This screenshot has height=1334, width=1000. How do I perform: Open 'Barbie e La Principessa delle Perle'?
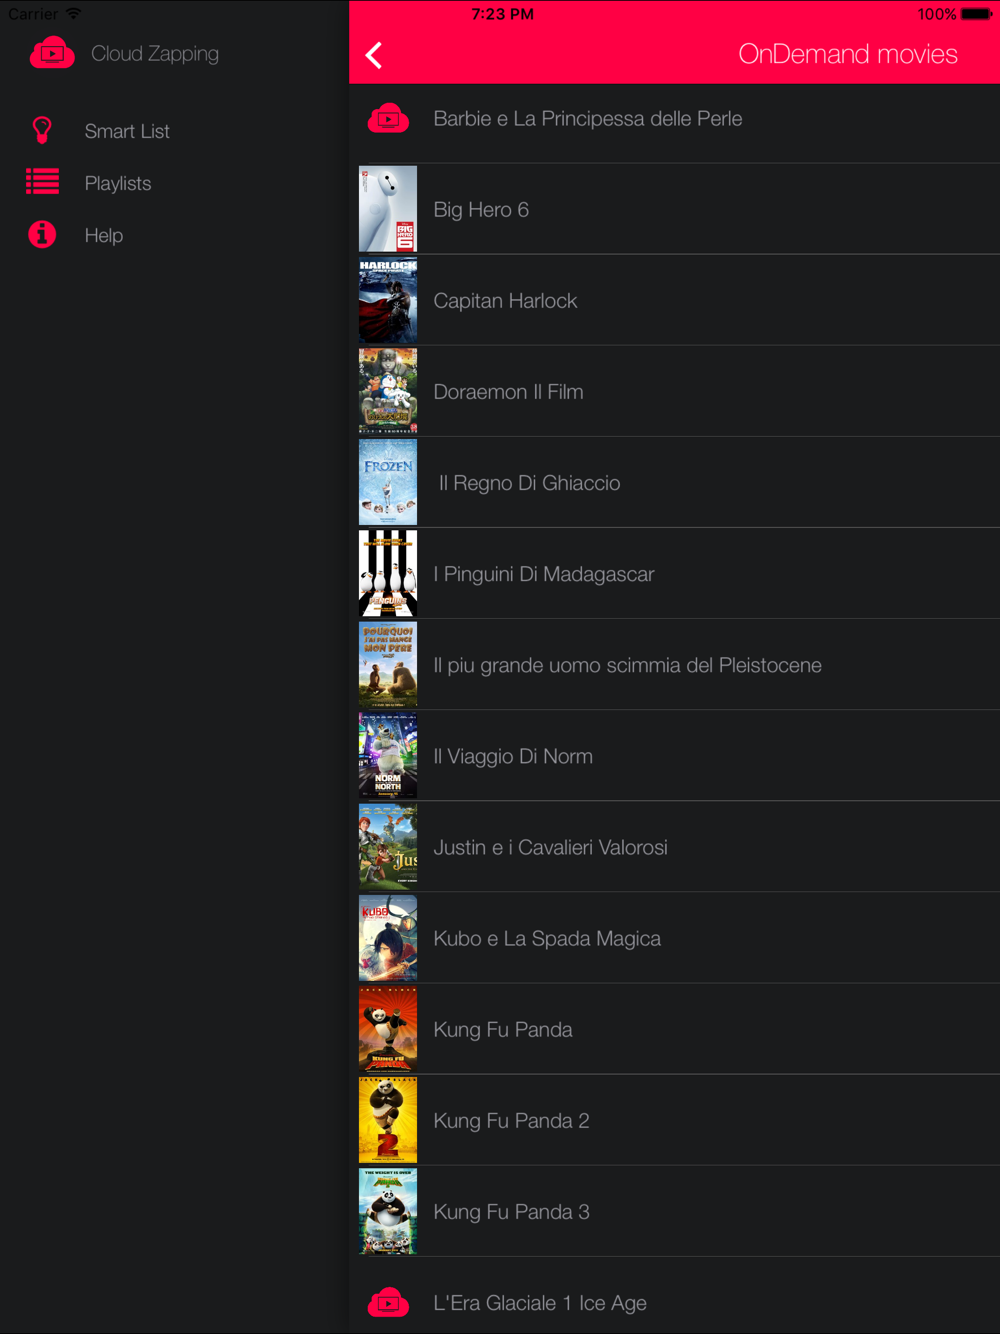pyautogui.click(x=588, y=119)
